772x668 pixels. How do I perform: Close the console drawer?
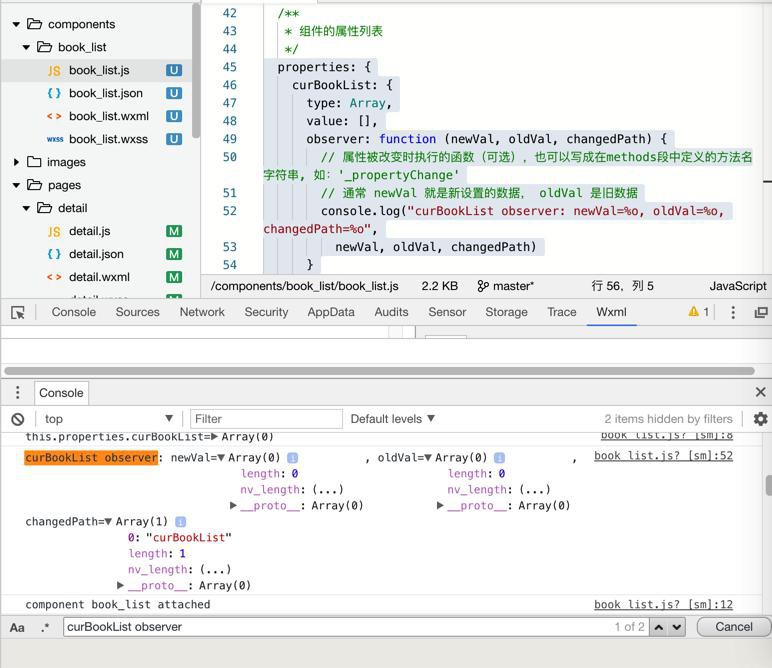760,392
